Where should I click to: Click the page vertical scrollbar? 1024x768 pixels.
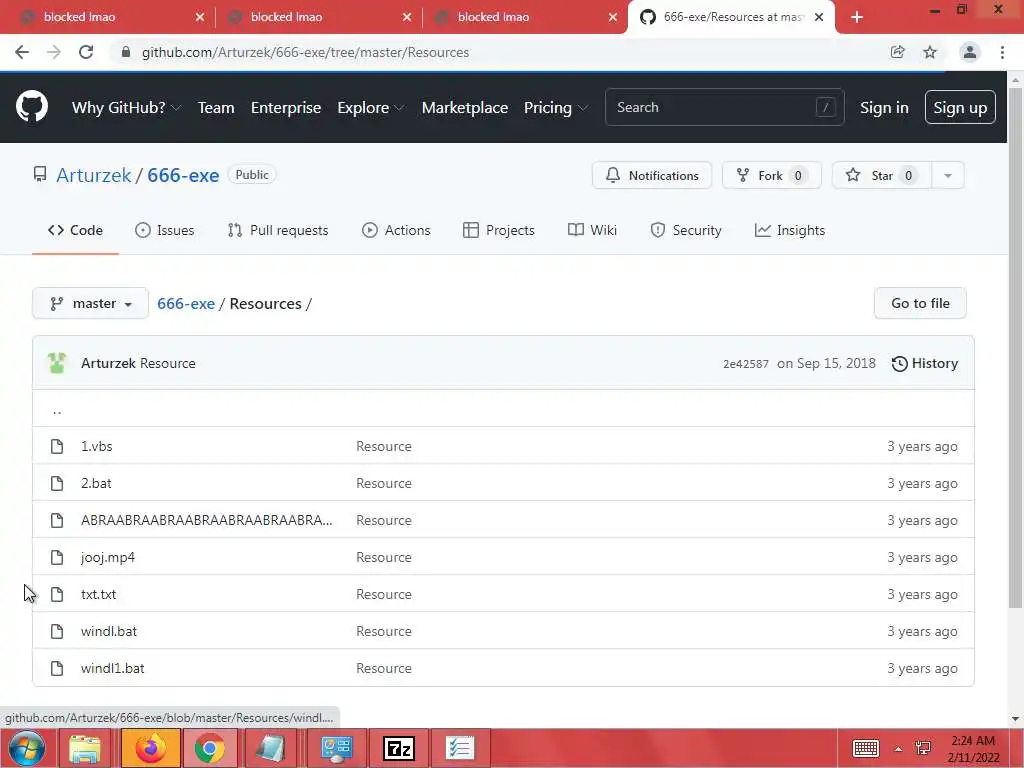1015,347
